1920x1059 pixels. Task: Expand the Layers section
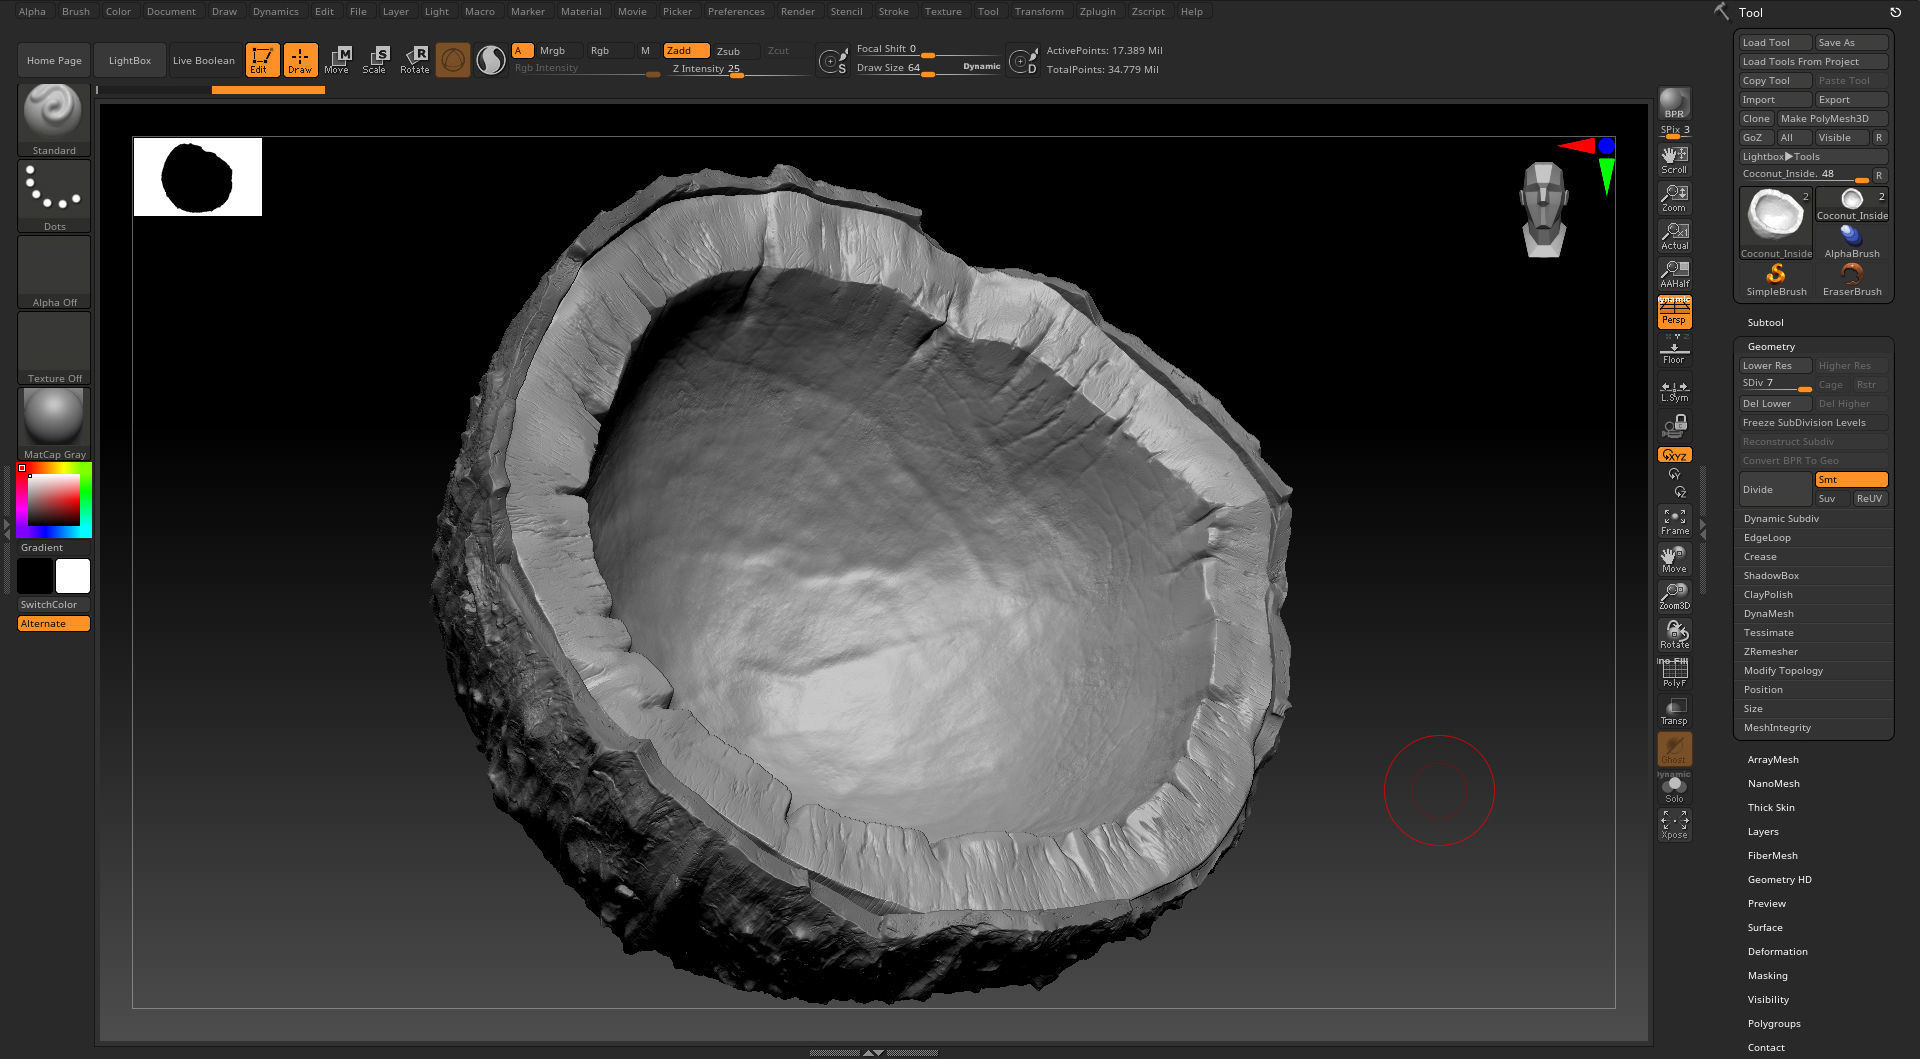tap(1763, 831)
